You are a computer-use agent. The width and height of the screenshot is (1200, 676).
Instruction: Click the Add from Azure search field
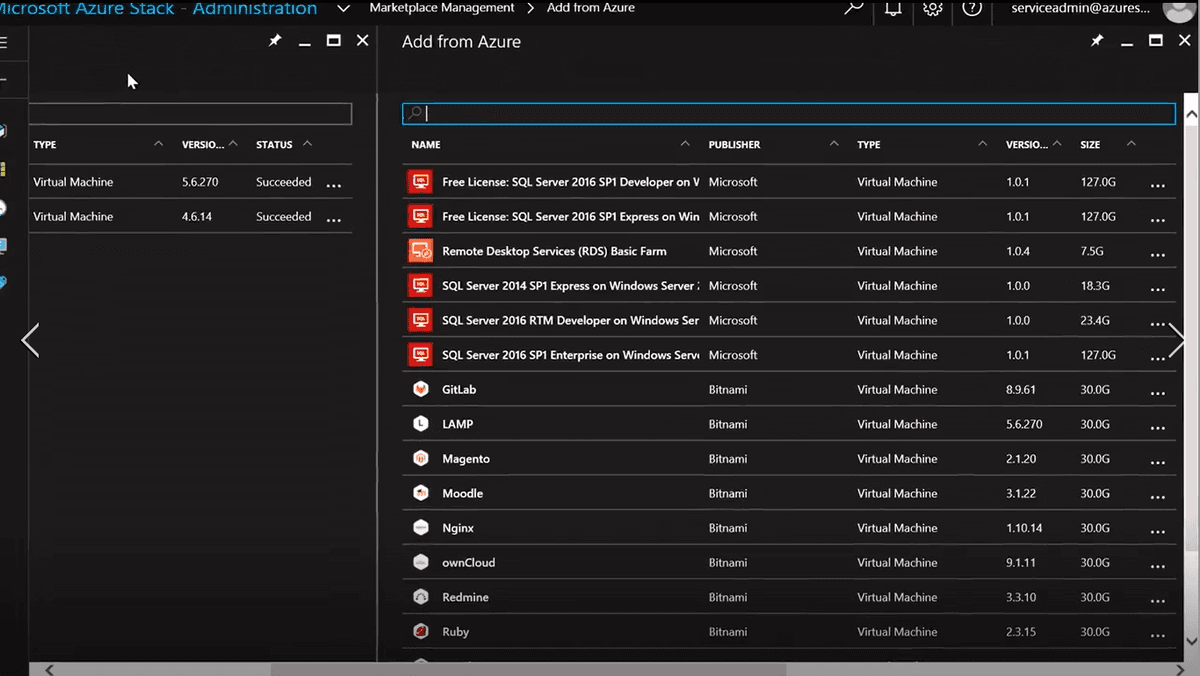pos(789,113)
